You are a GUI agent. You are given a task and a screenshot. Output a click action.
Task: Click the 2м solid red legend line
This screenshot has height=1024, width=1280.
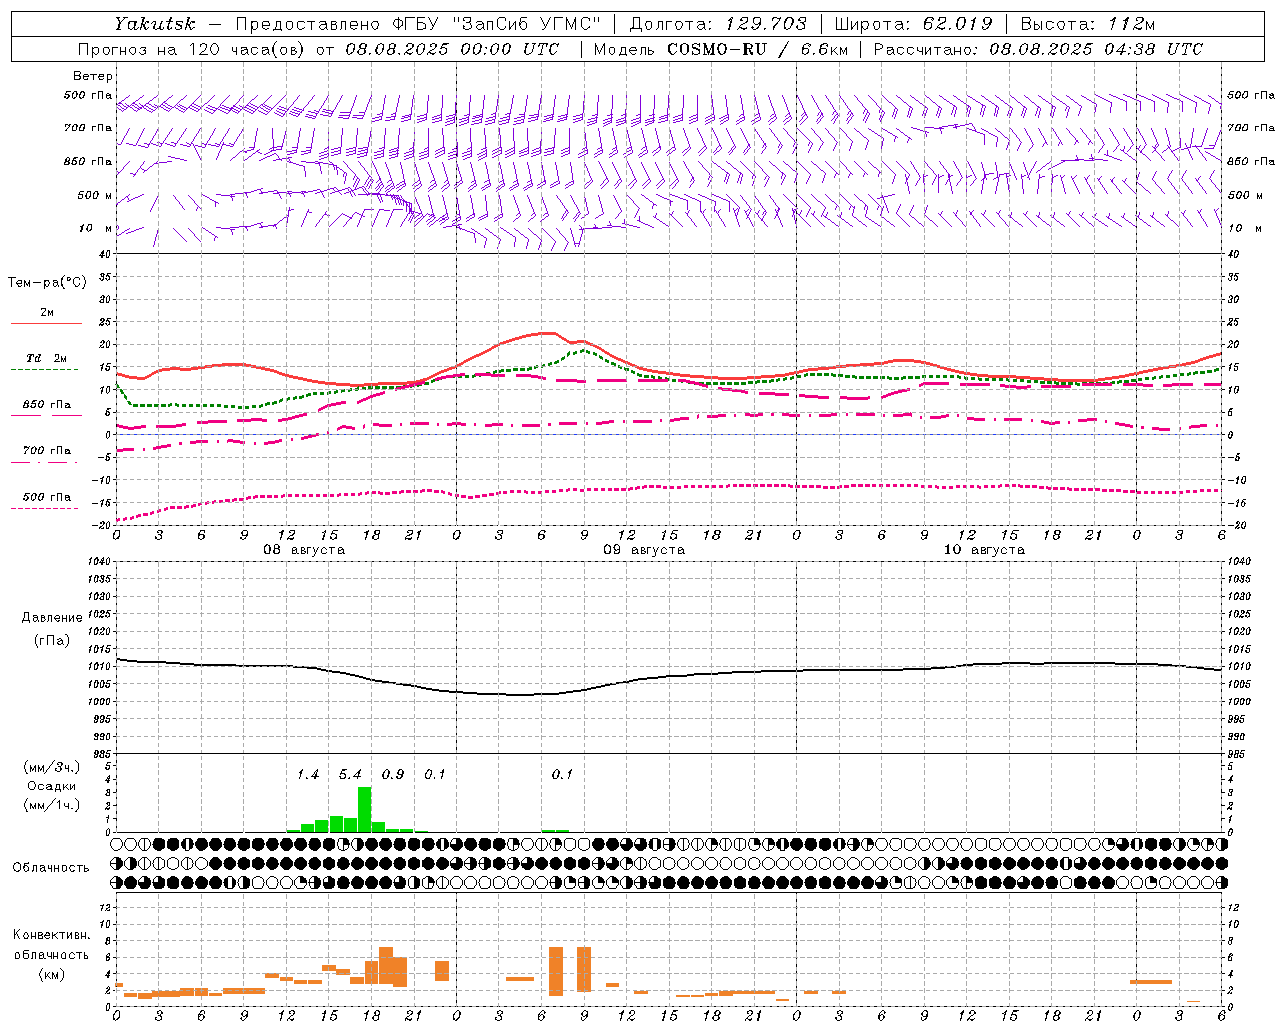(x=46, y=324)
